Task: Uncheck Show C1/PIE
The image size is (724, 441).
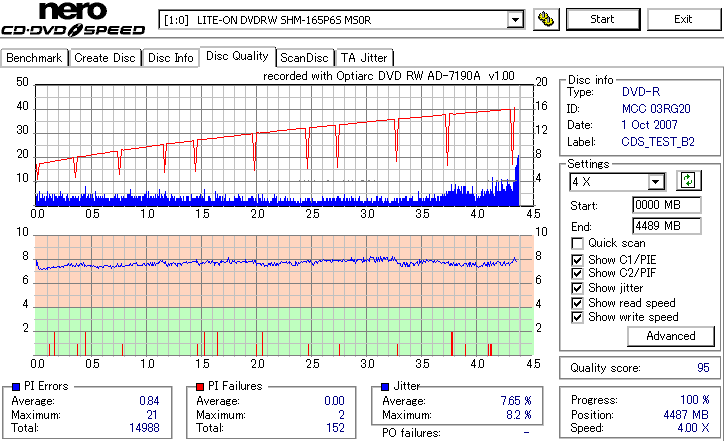Action: tap(577, 260)
